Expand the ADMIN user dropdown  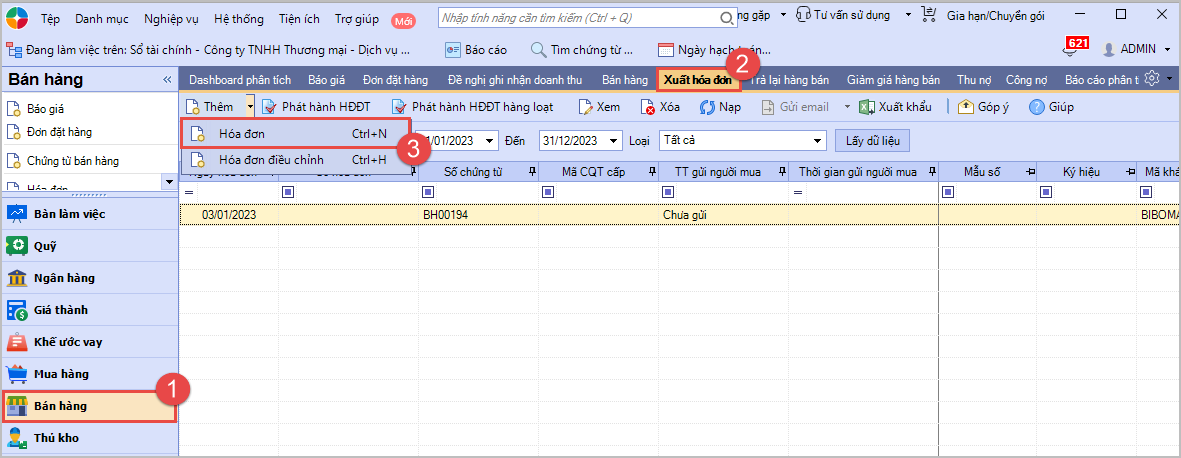[x=1167, y=49]
